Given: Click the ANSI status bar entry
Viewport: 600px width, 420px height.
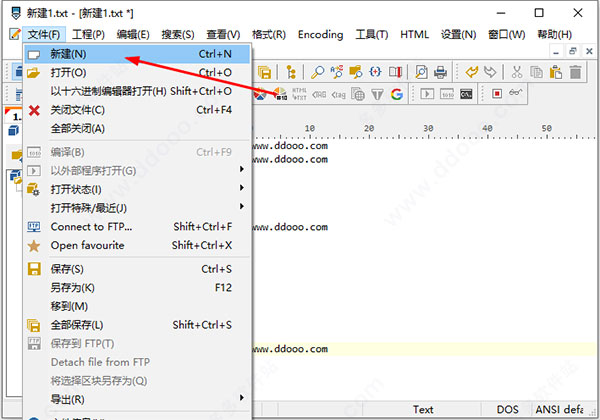Looking at the screenshot, I should pyautogui.click(x=559, y=410).
